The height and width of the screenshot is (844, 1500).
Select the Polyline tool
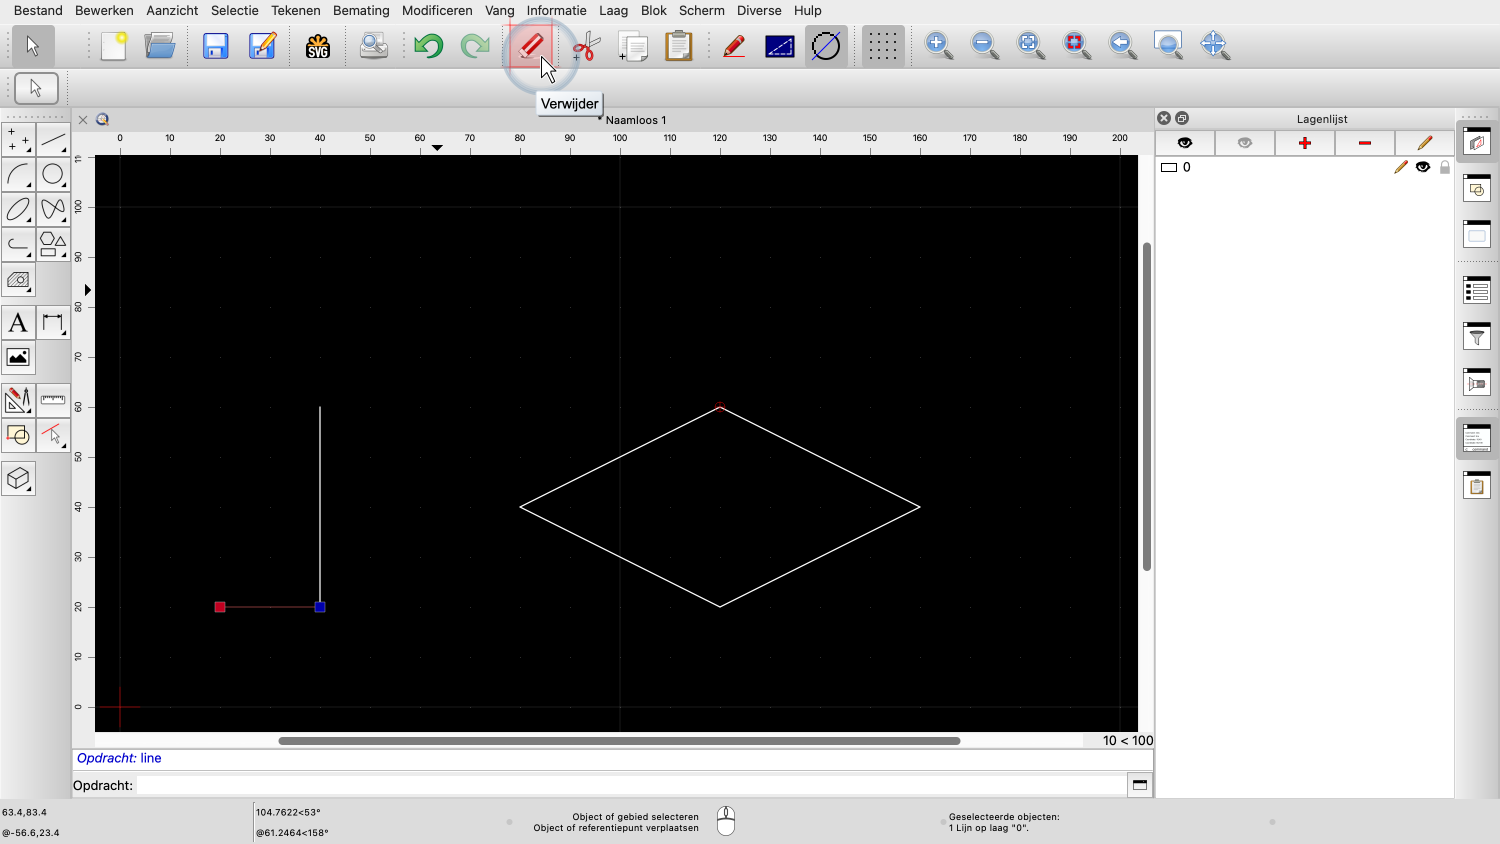pyautogui.click(x=18, y=245)
